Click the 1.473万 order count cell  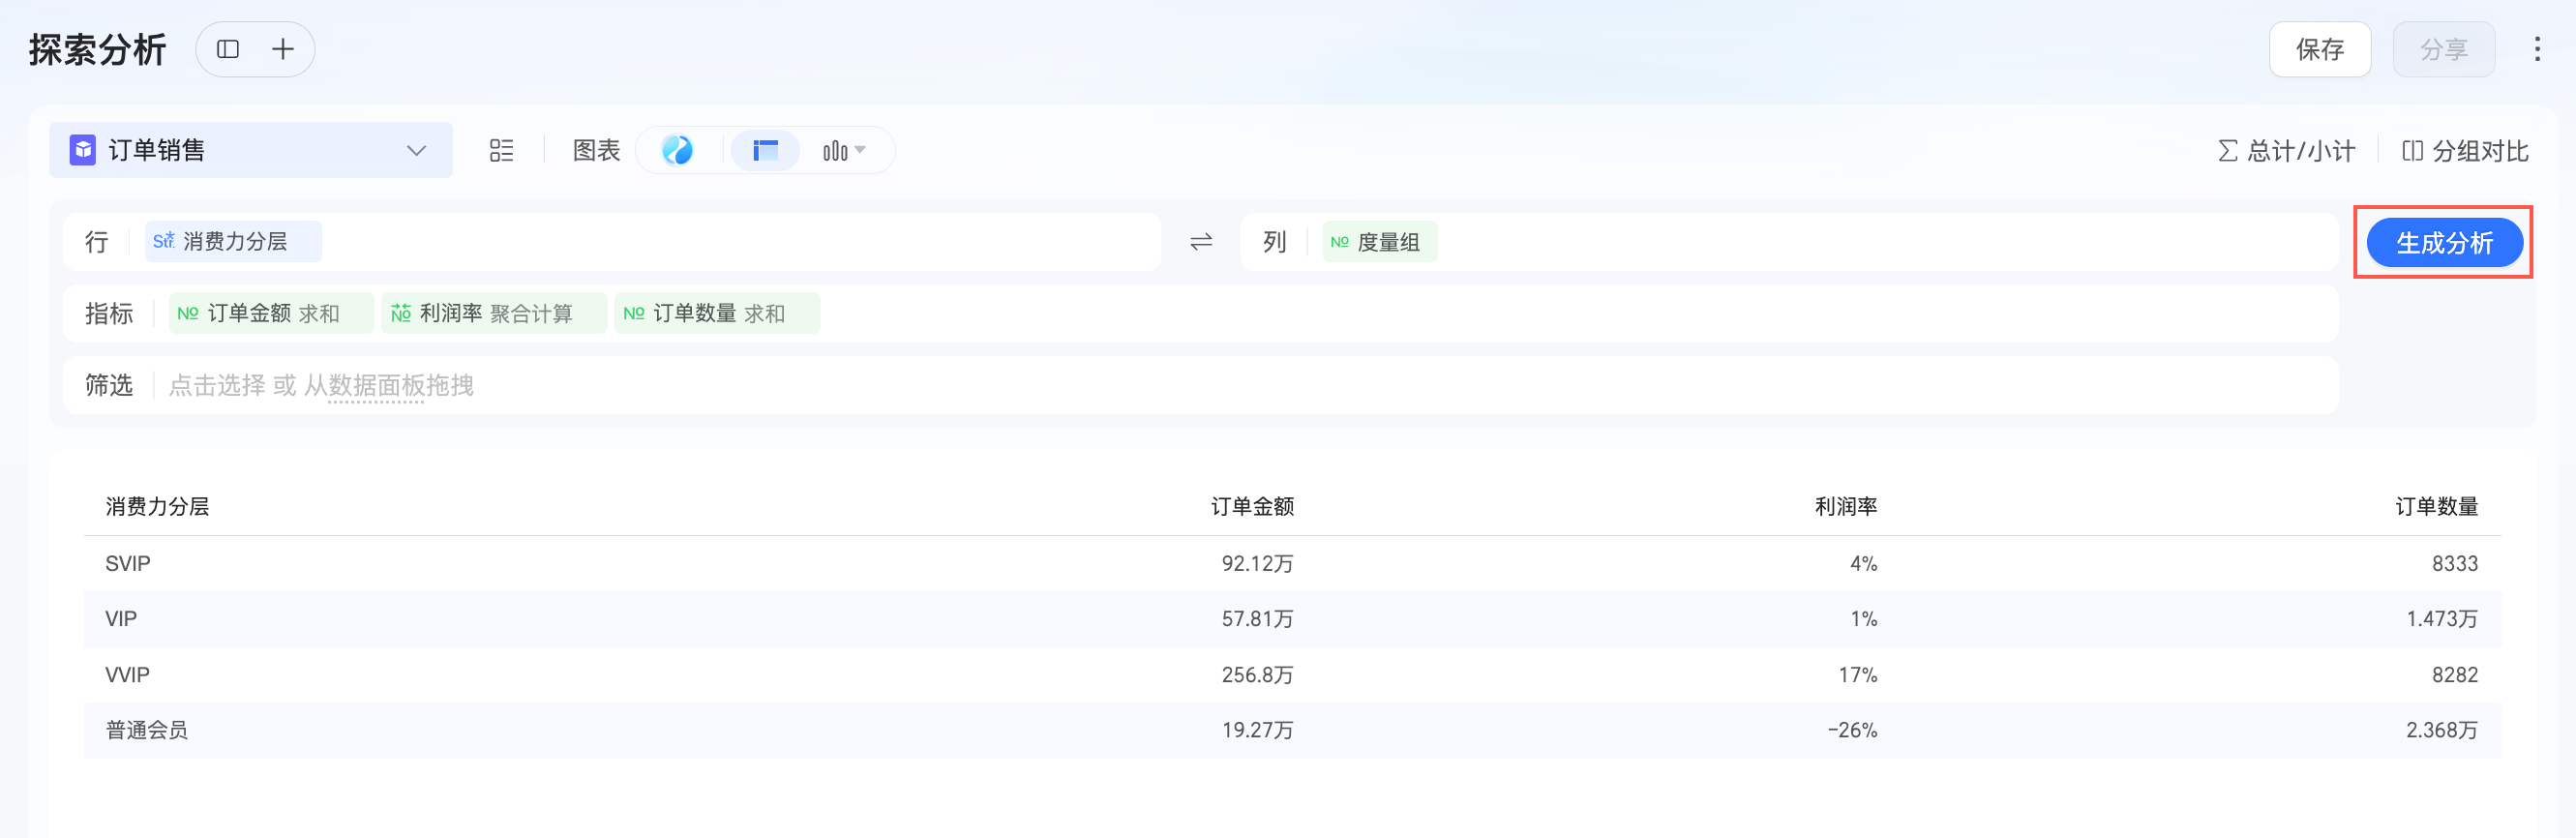pos(2442,618)
